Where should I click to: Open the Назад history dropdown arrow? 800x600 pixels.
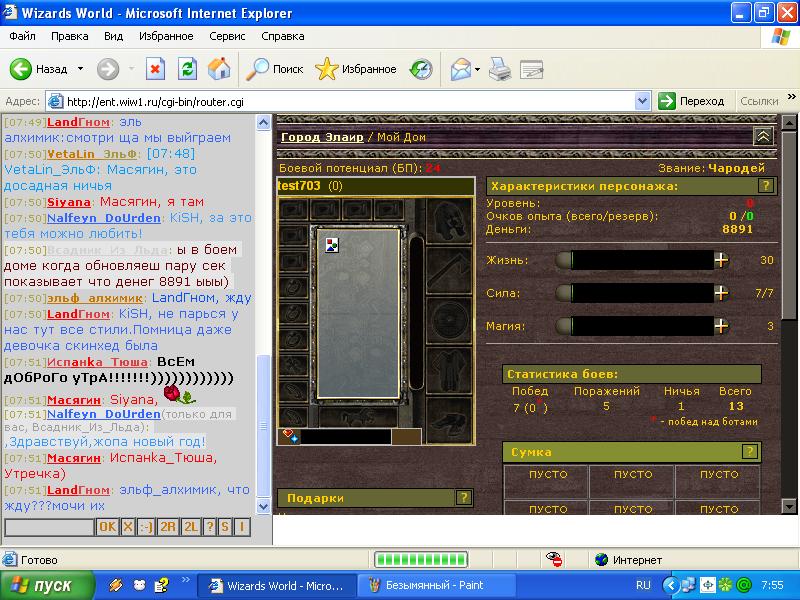pos(81,69)
